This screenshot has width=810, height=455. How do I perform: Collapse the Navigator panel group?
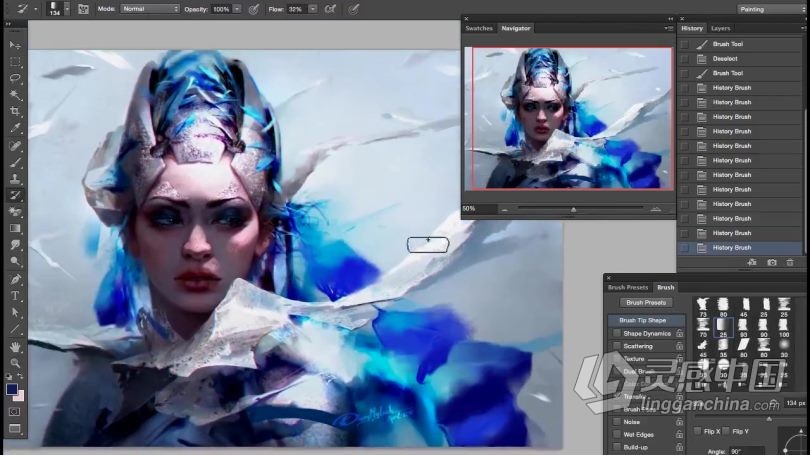[671, 19]
